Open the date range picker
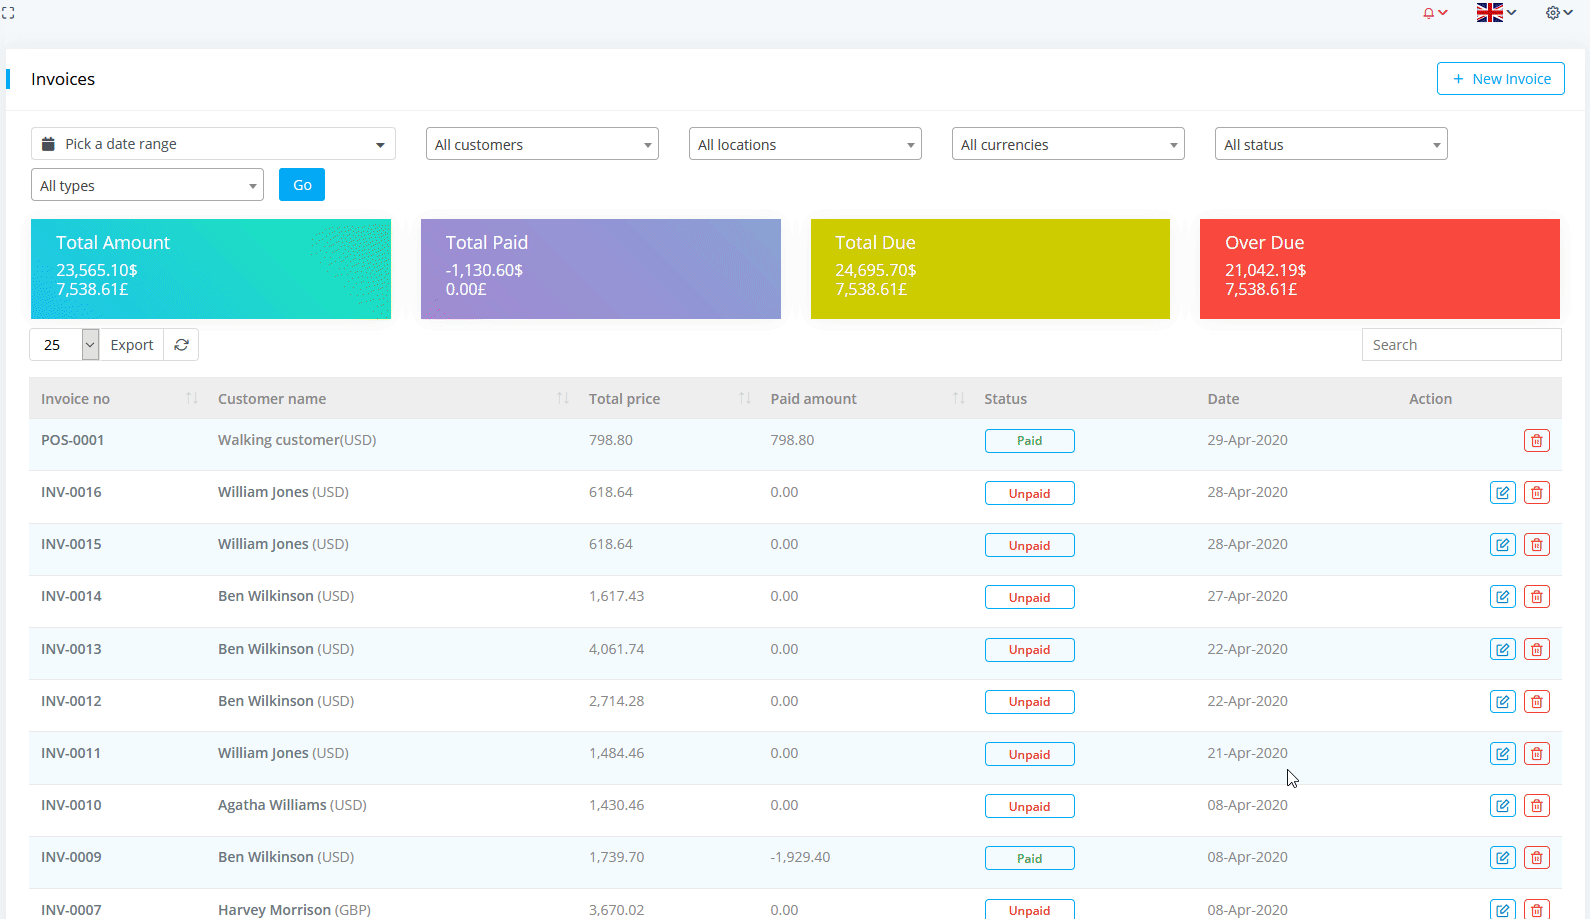 tap(213, 144)
